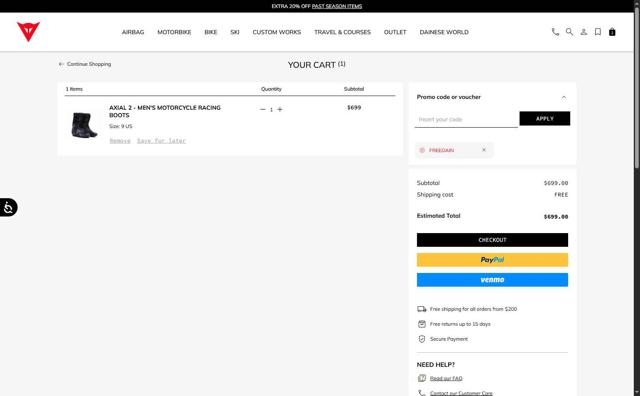Open the SKI menu

tap(235, 32)
